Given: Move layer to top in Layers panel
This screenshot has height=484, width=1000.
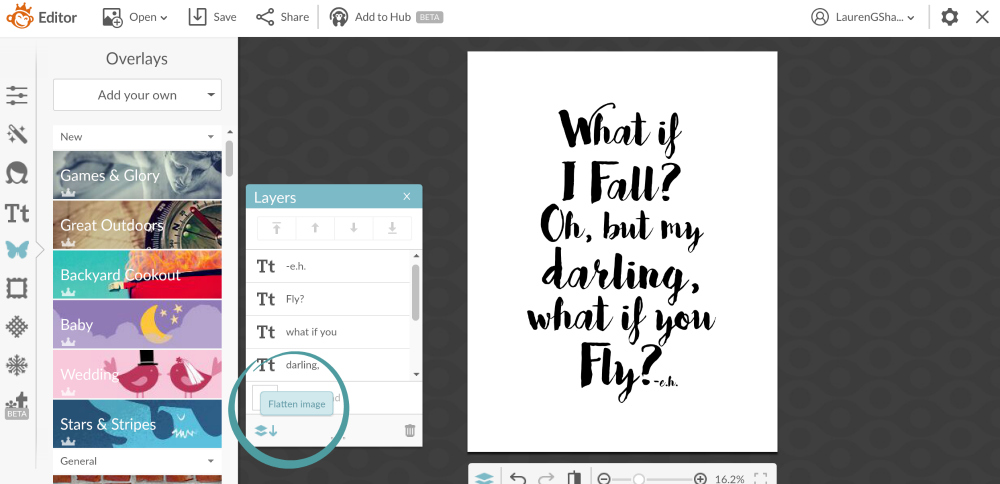Looking at the screenshot, I should [277, 228].
